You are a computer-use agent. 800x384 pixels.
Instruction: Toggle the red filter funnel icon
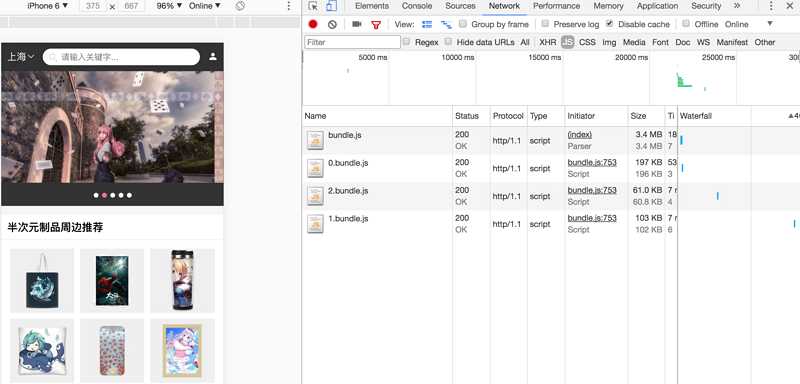(376, 24)
